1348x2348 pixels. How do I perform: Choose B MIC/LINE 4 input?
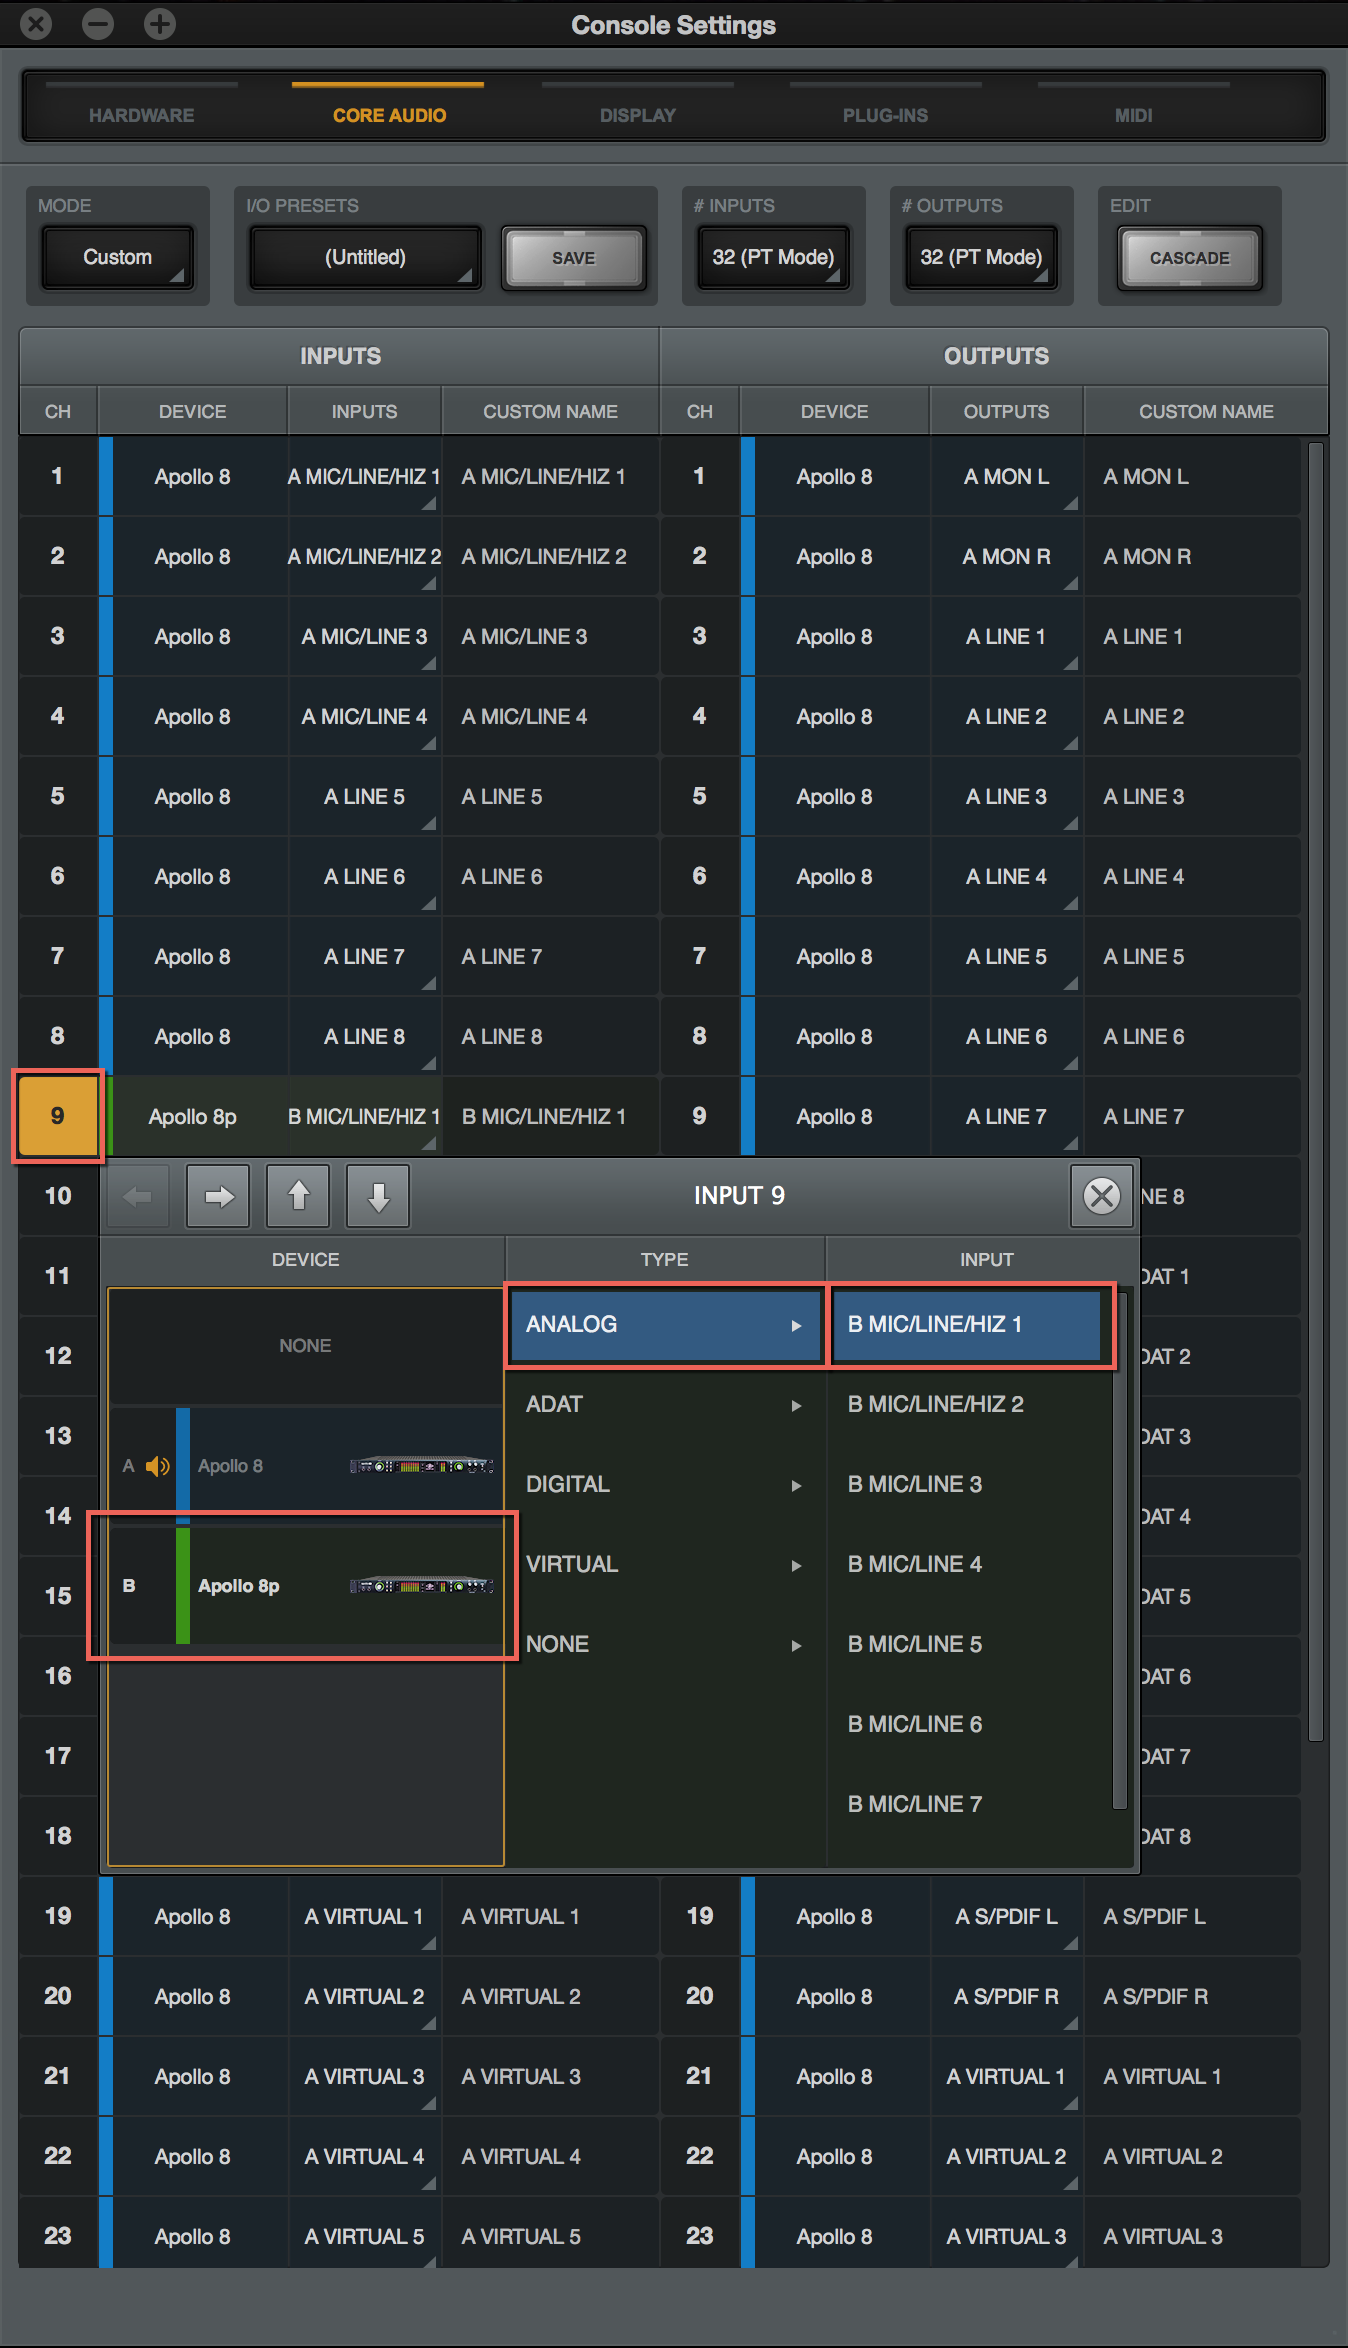(x=968, y=1565)
